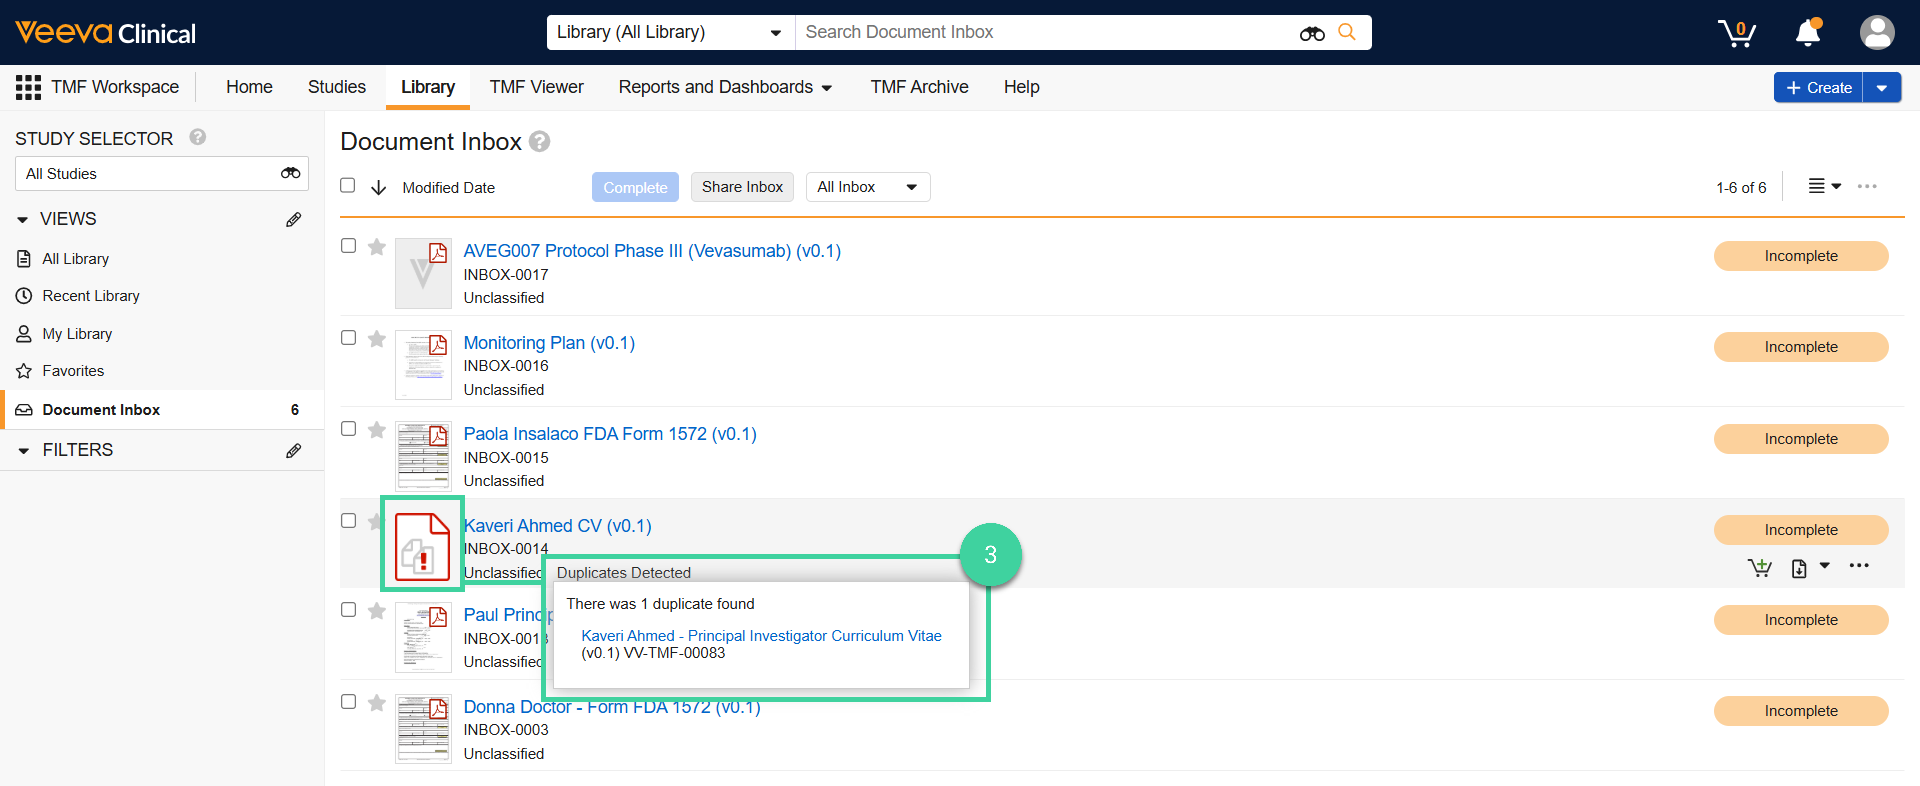Screen dimensions: 1920x786
Task: Check the Monitoring Plan row checkbox
Action: click(x=348, y=337)
